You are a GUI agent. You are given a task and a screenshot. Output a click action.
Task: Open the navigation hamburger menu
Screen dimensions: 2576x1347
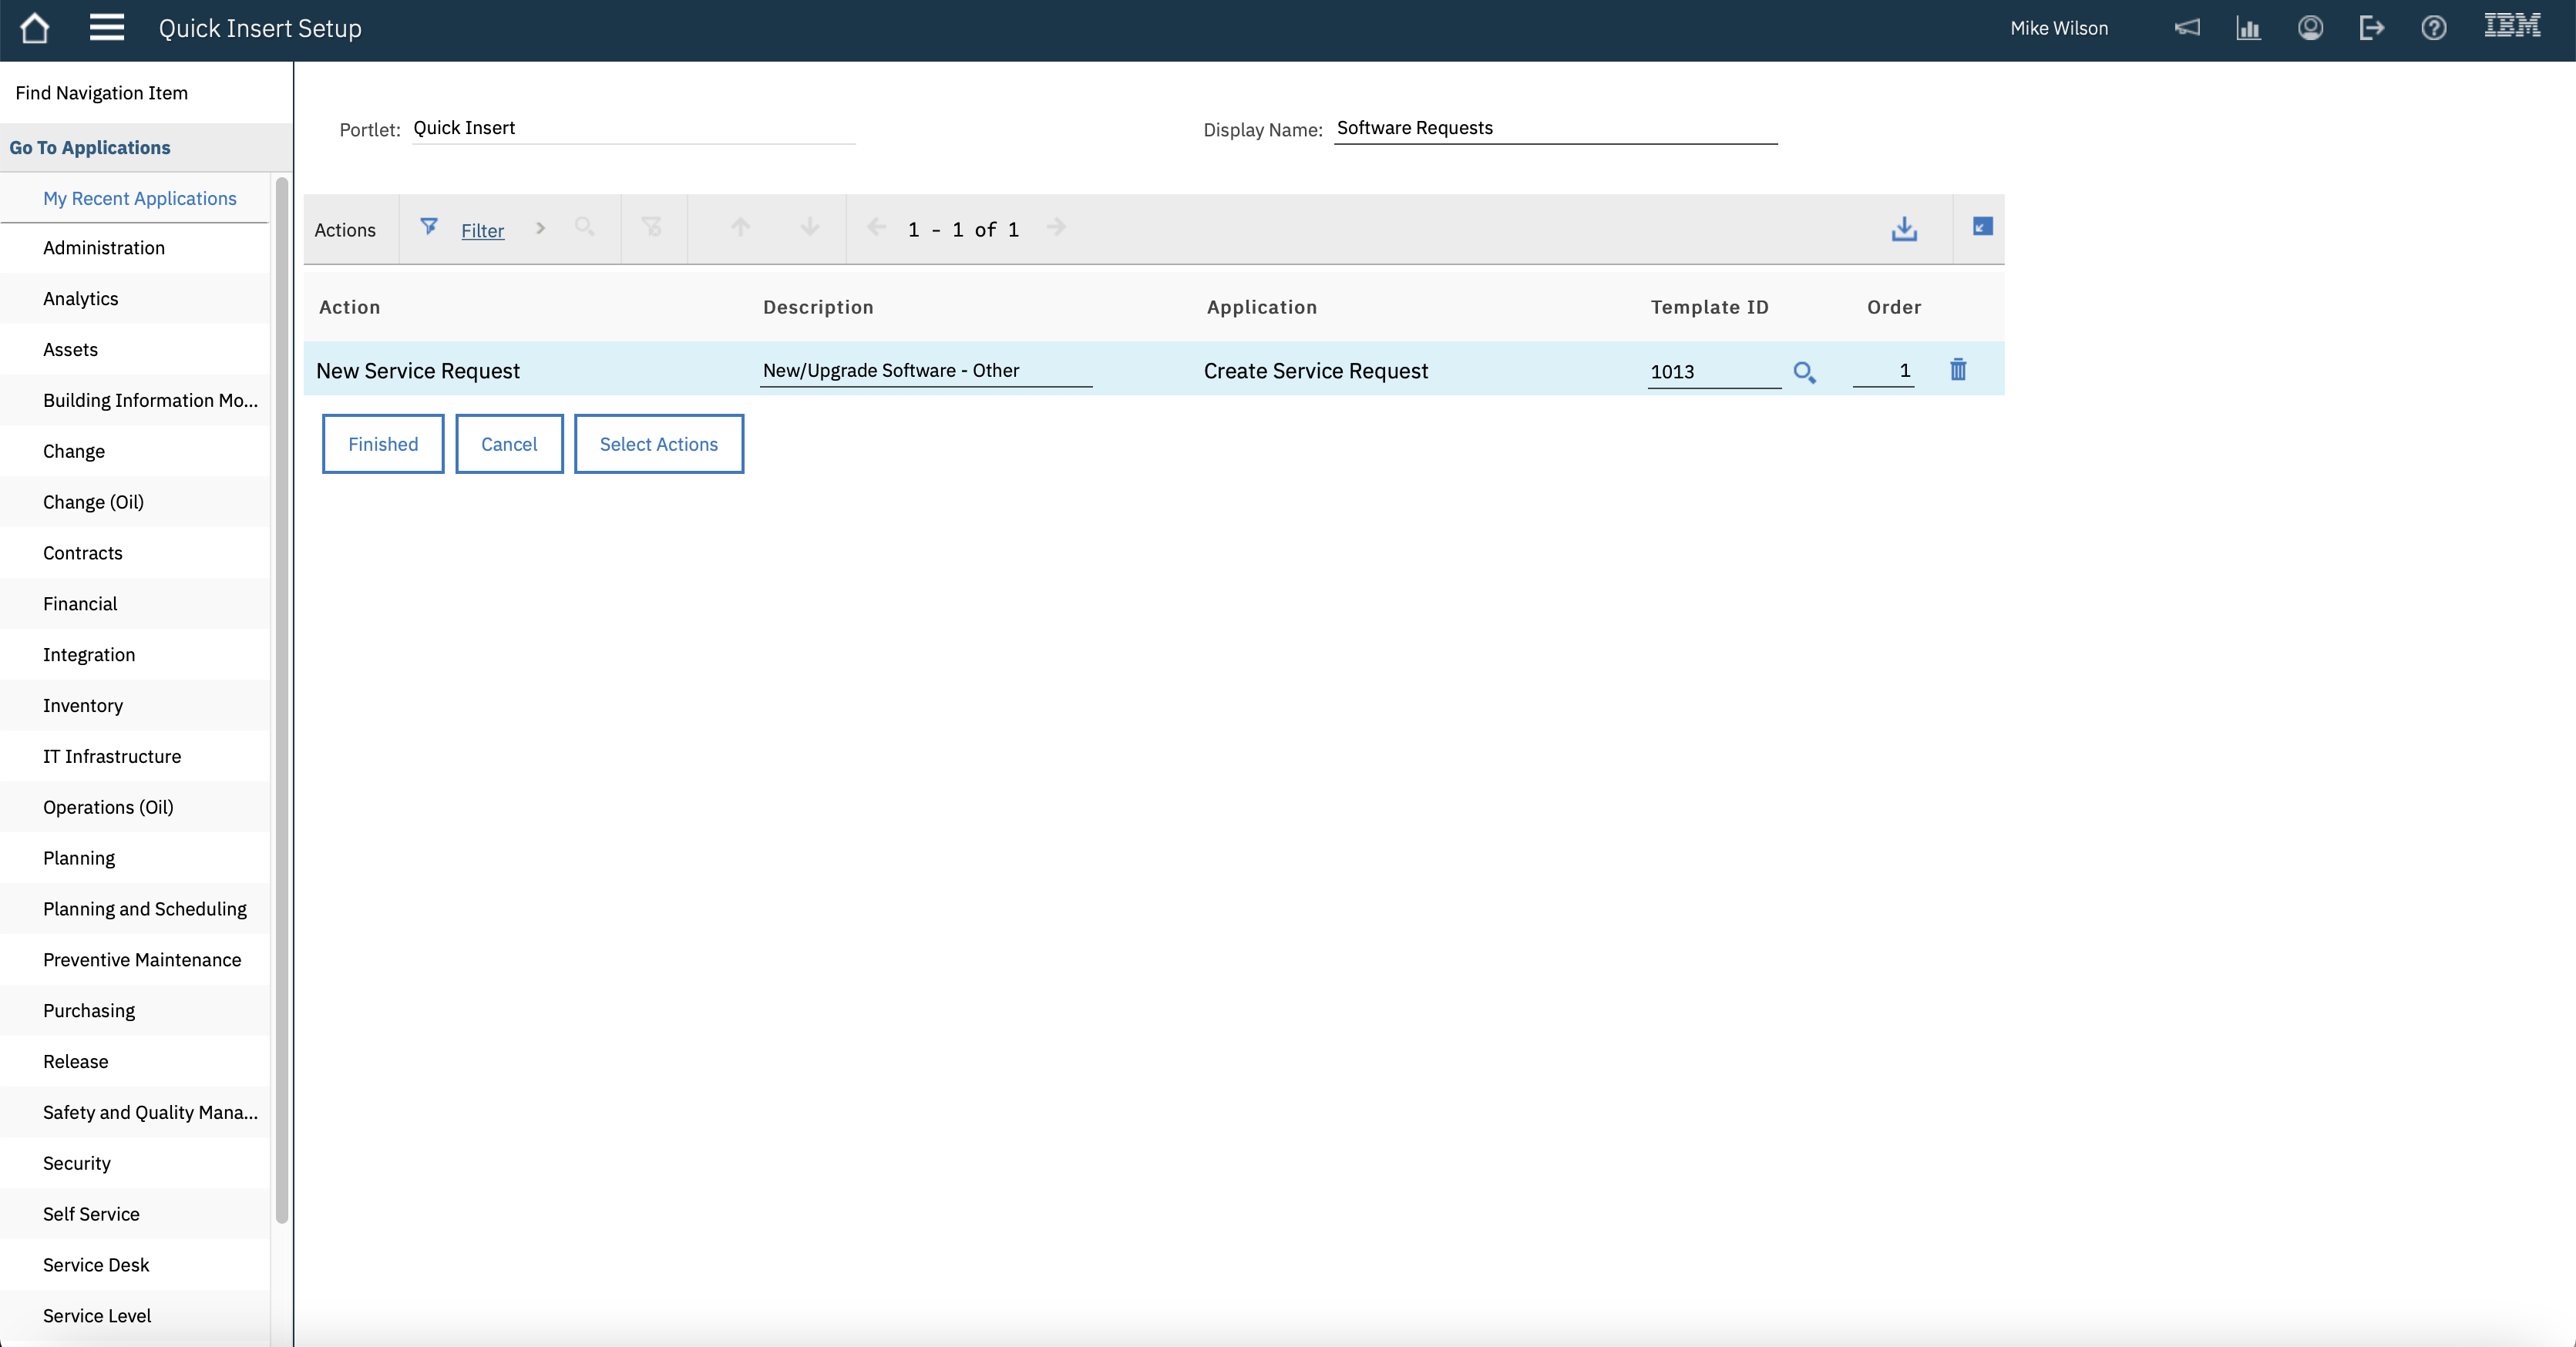[x=106, y=28]
